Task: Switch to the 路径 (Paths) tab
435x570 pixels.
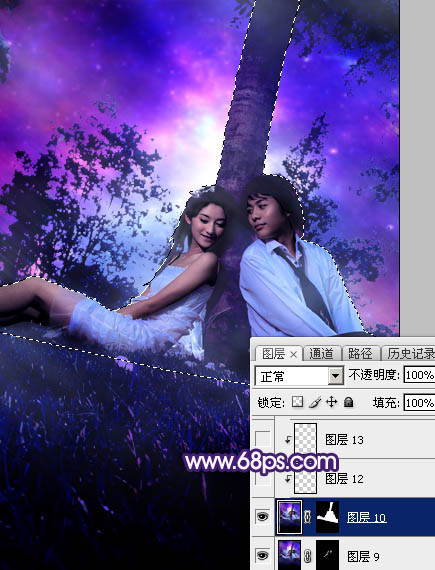Action: 361,353
